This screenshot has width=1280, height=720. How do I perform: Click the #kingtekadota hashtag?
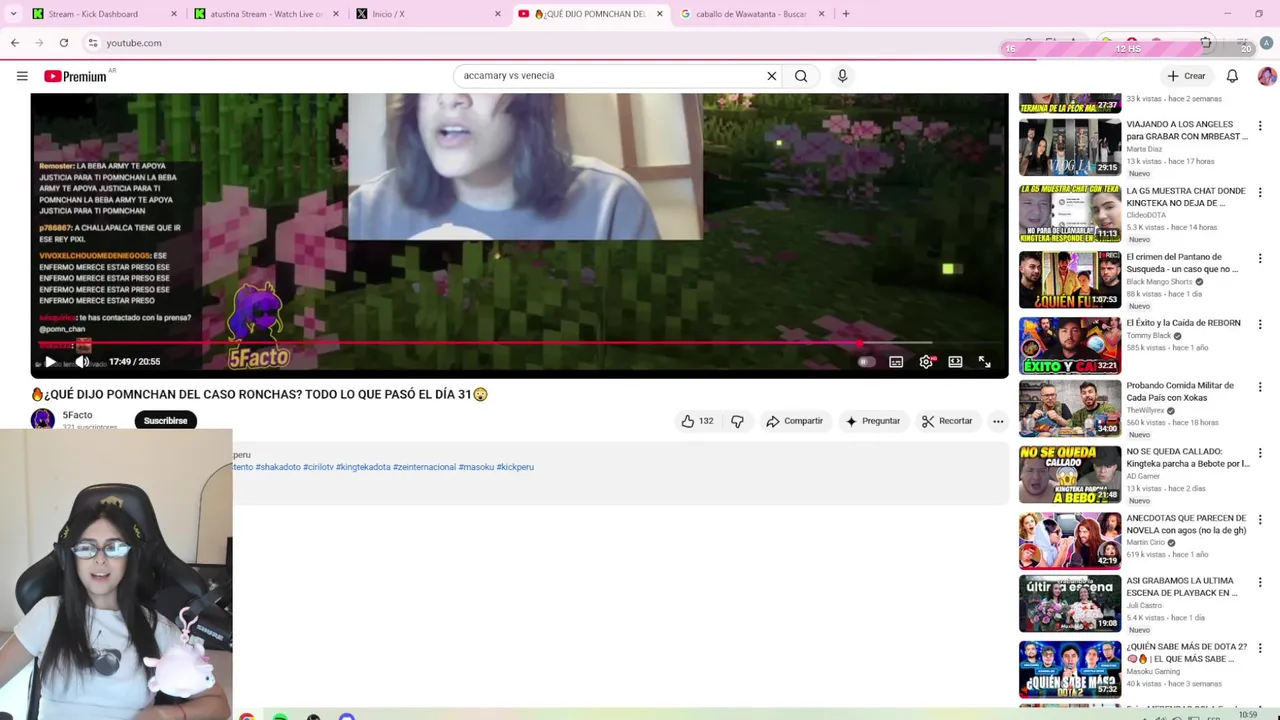pos(363,467)
